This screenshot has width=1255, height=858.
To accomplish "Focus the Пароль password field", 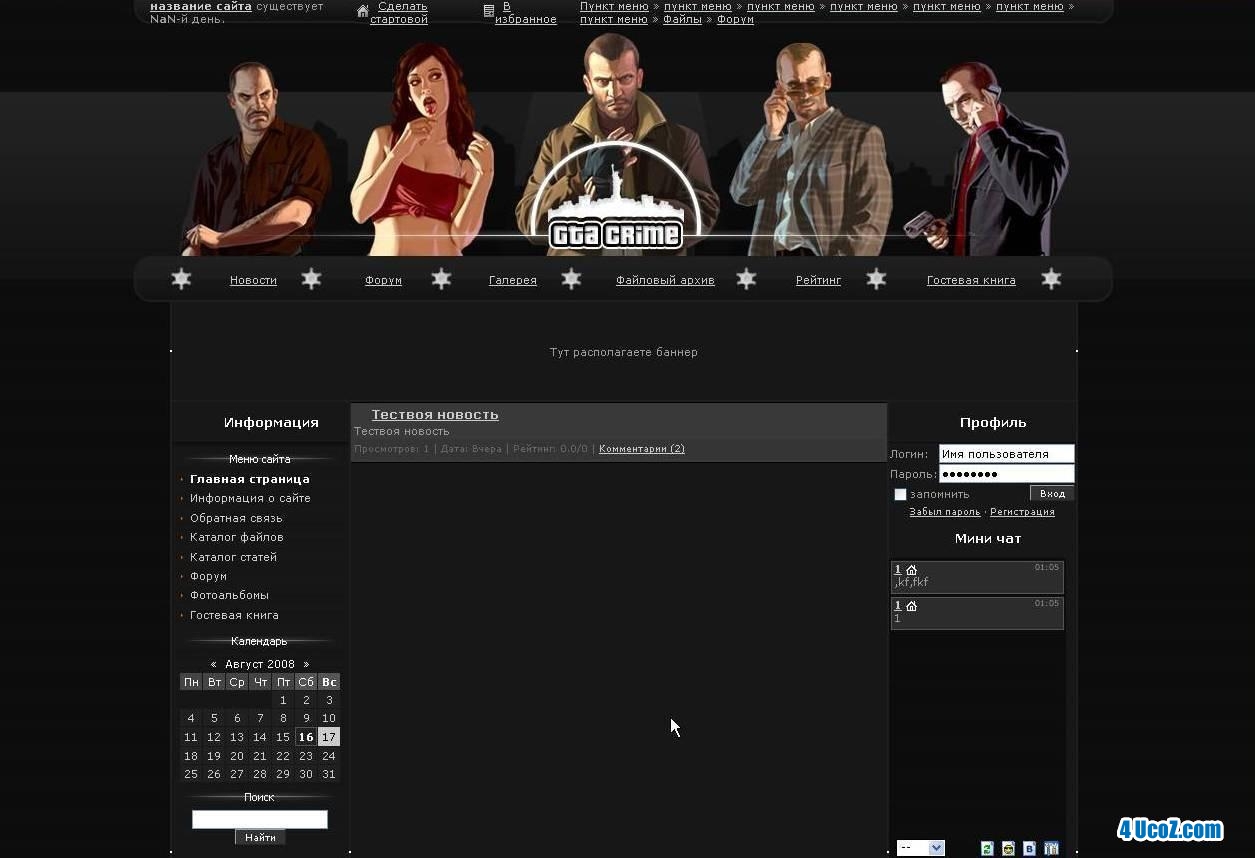I will coord(1006,474).
